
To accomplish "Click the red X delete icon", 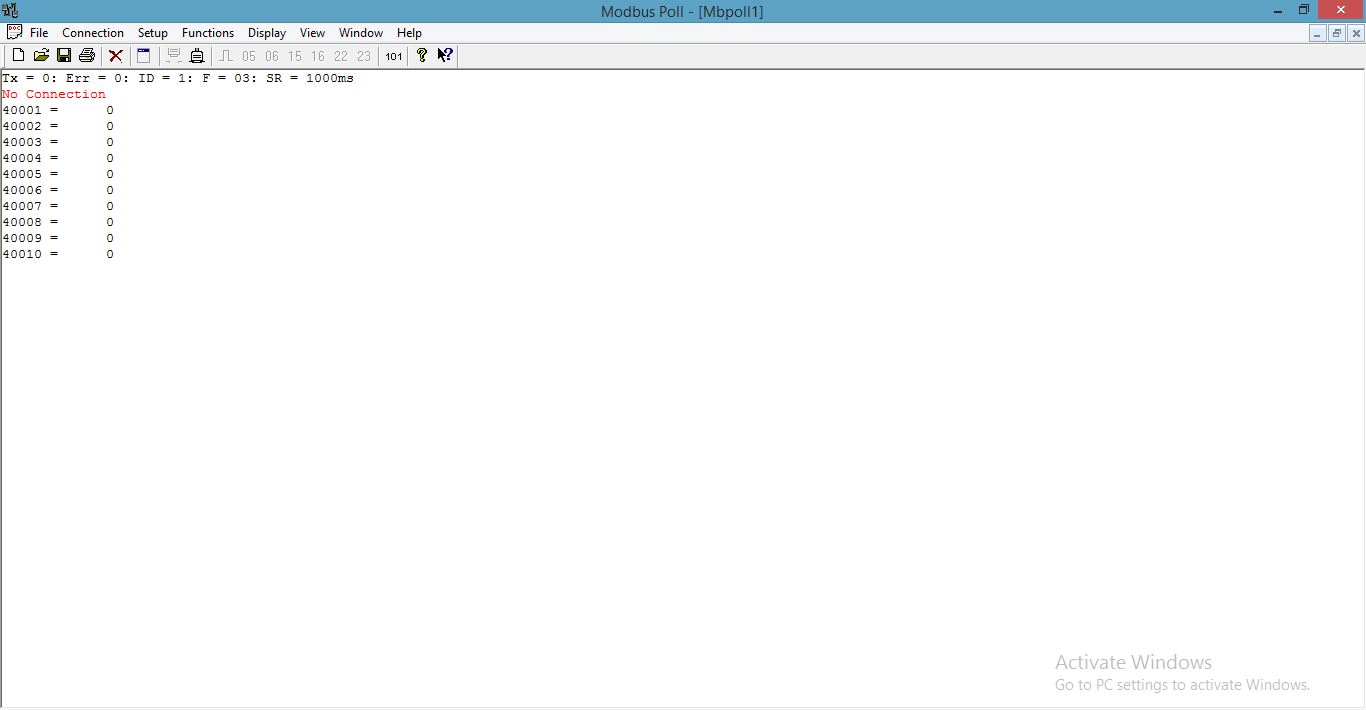I will pos(116,56).
